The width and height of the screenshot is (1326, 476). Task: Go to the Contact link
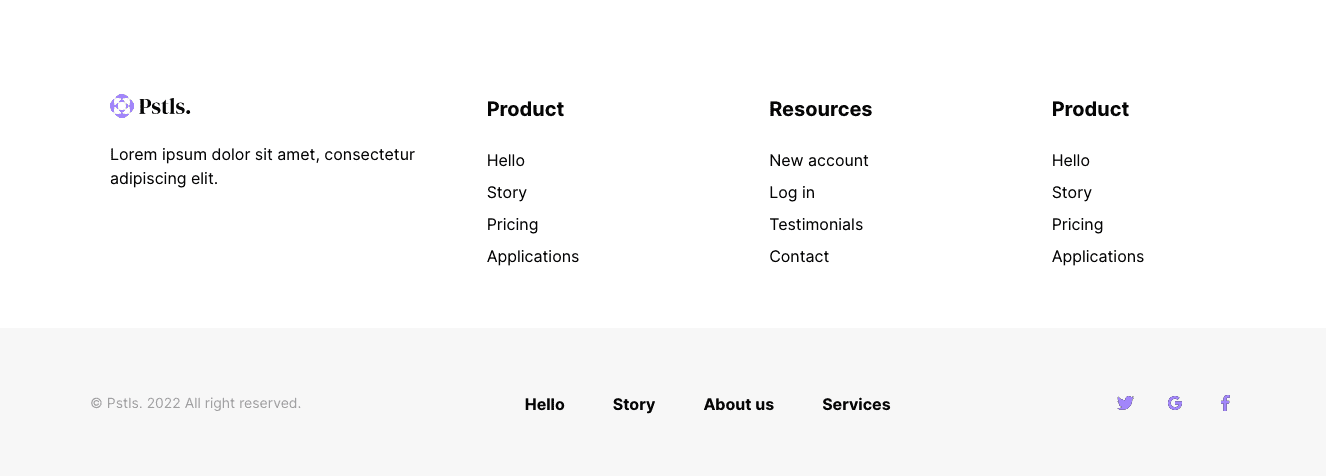[799, 257]
